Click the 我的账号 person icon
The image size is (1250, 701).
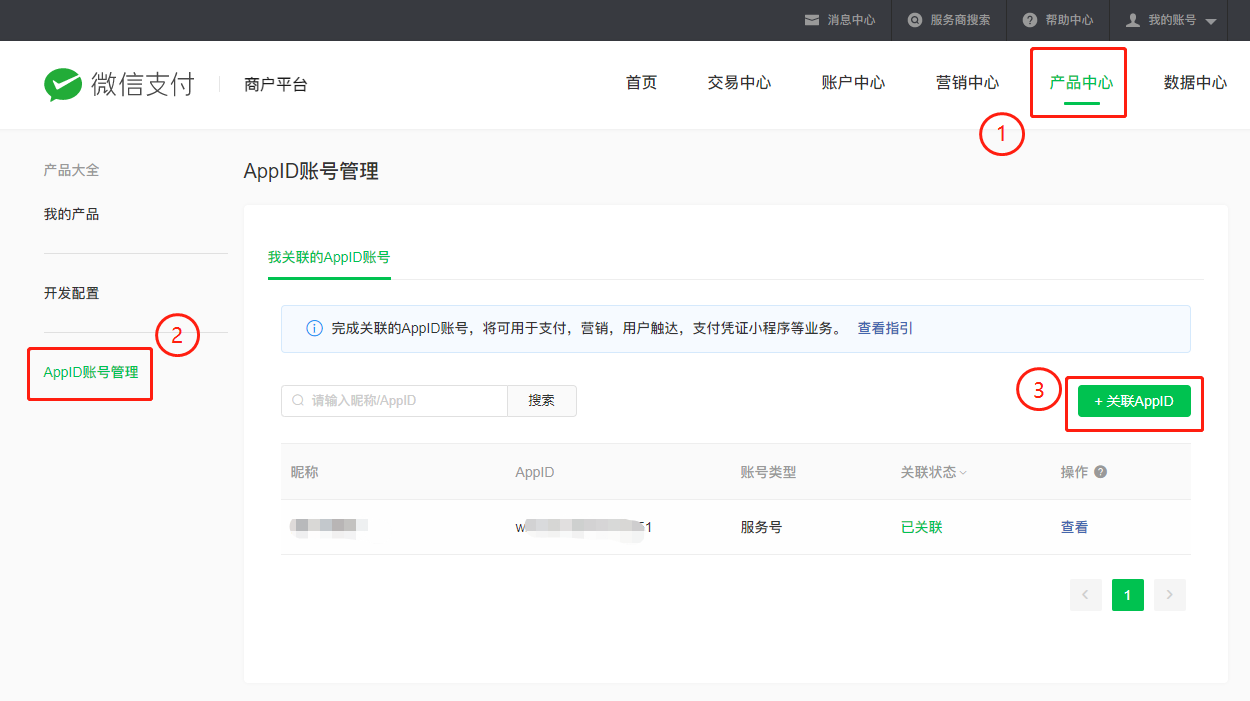[1134, 20]
